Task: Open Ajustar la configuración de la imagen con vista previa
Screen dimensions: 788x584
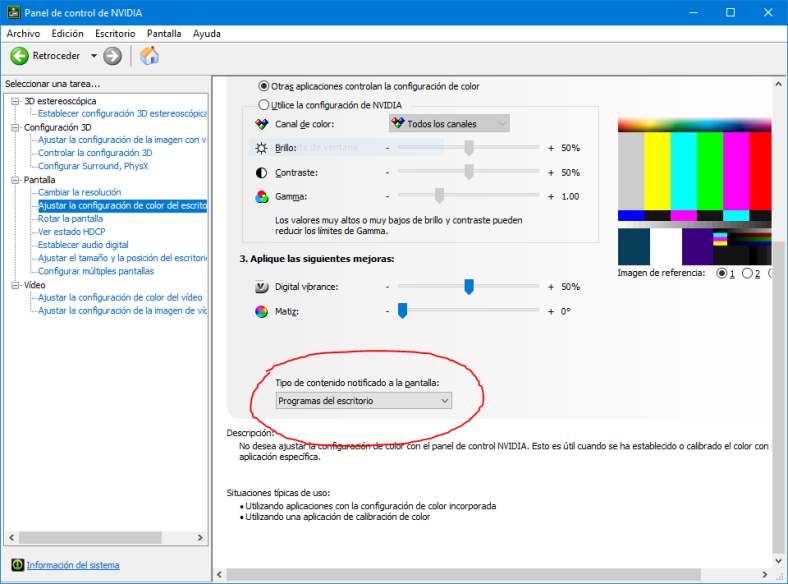Action: coord(122,140)
